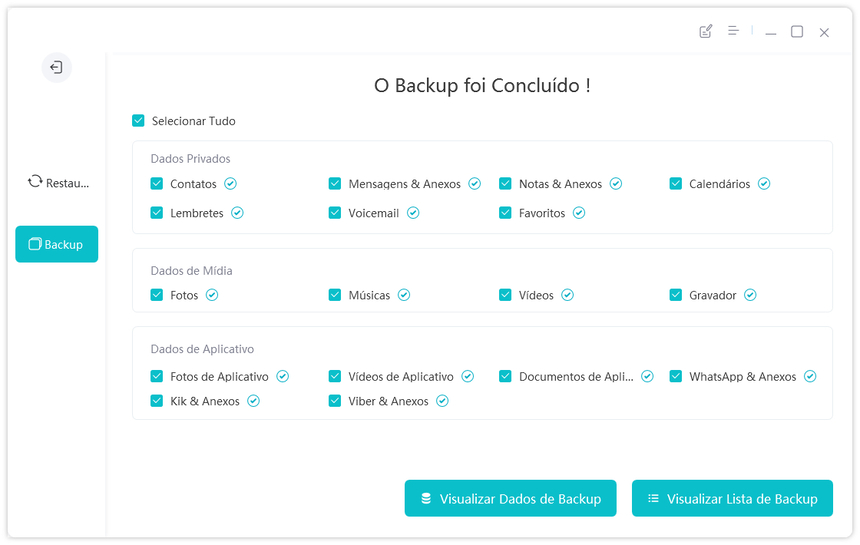Open the feedback edit icon in title bar
This screenshot has width=860, height=545.
coord(706,32)
